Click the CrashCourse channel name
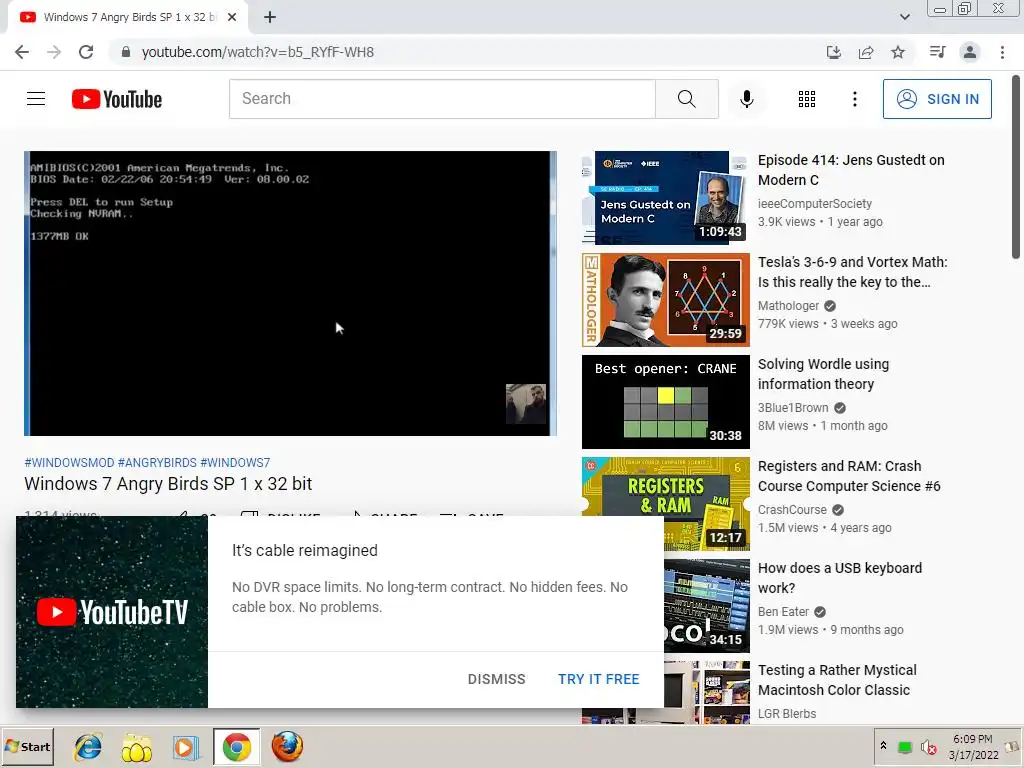Screen dimensions: 1024x768 (792, 509)
